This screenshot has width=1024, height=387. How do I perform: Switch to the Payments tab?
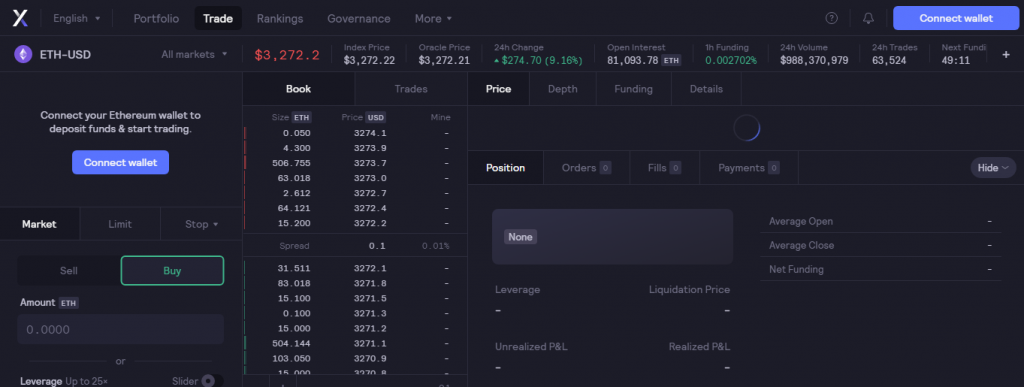pos(748,168)
